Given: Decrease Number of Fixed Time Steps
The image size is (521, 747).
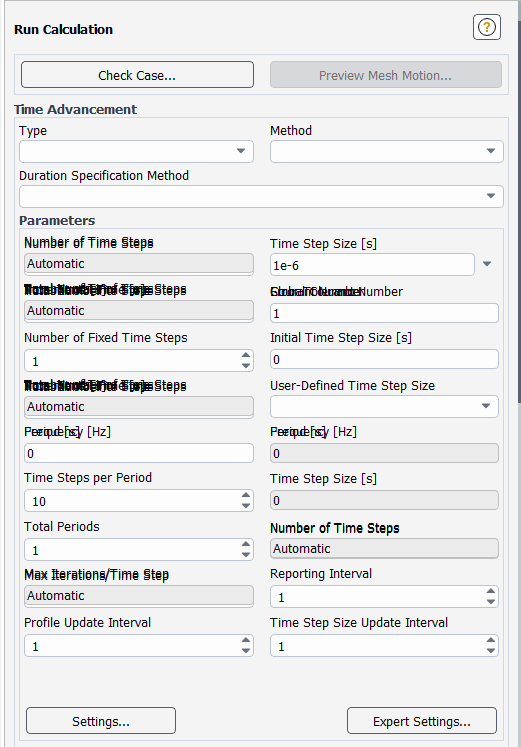Looking at the screenshot, I should [x=246, y=366].
